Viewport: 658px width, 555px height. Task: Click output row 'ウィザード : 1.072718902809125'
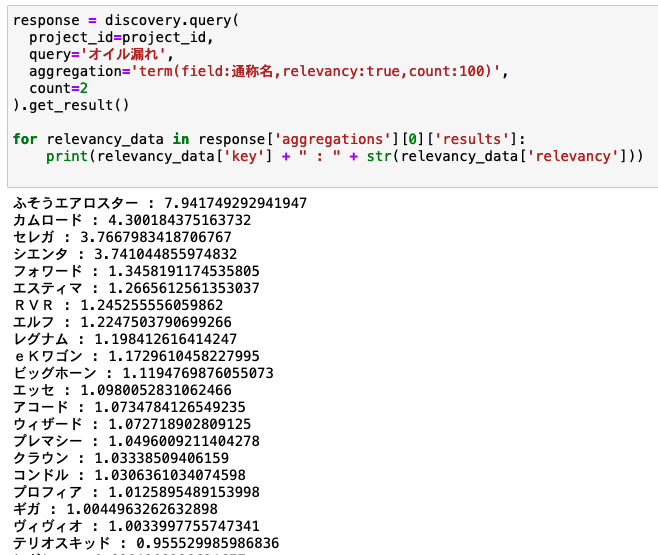(132, 424)
